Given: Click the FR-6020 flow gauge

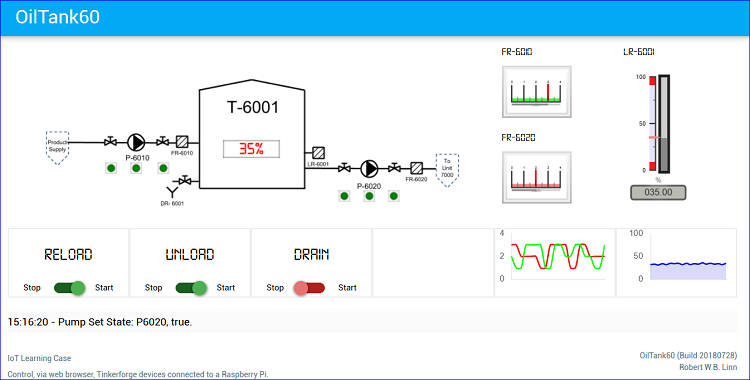Looking at the screenshot, I should 537,178.
